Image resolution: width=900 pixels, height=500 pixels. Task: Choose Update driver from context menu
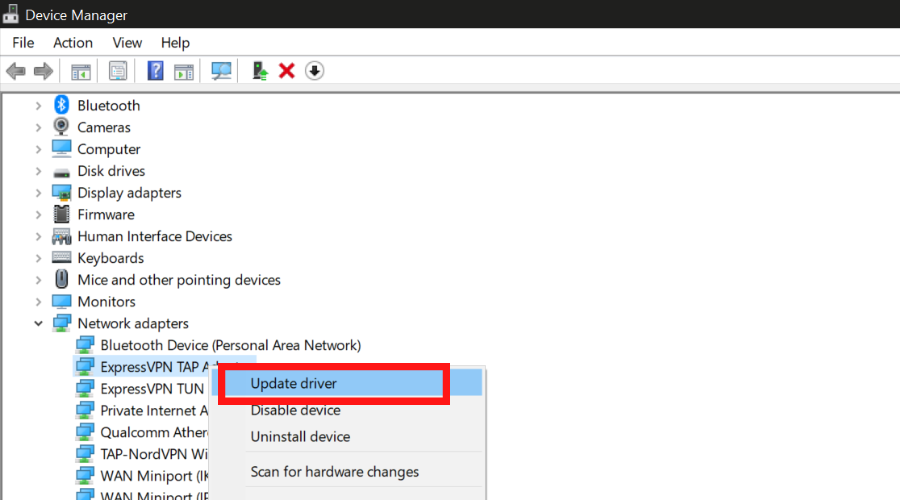[x=294, y=384]
